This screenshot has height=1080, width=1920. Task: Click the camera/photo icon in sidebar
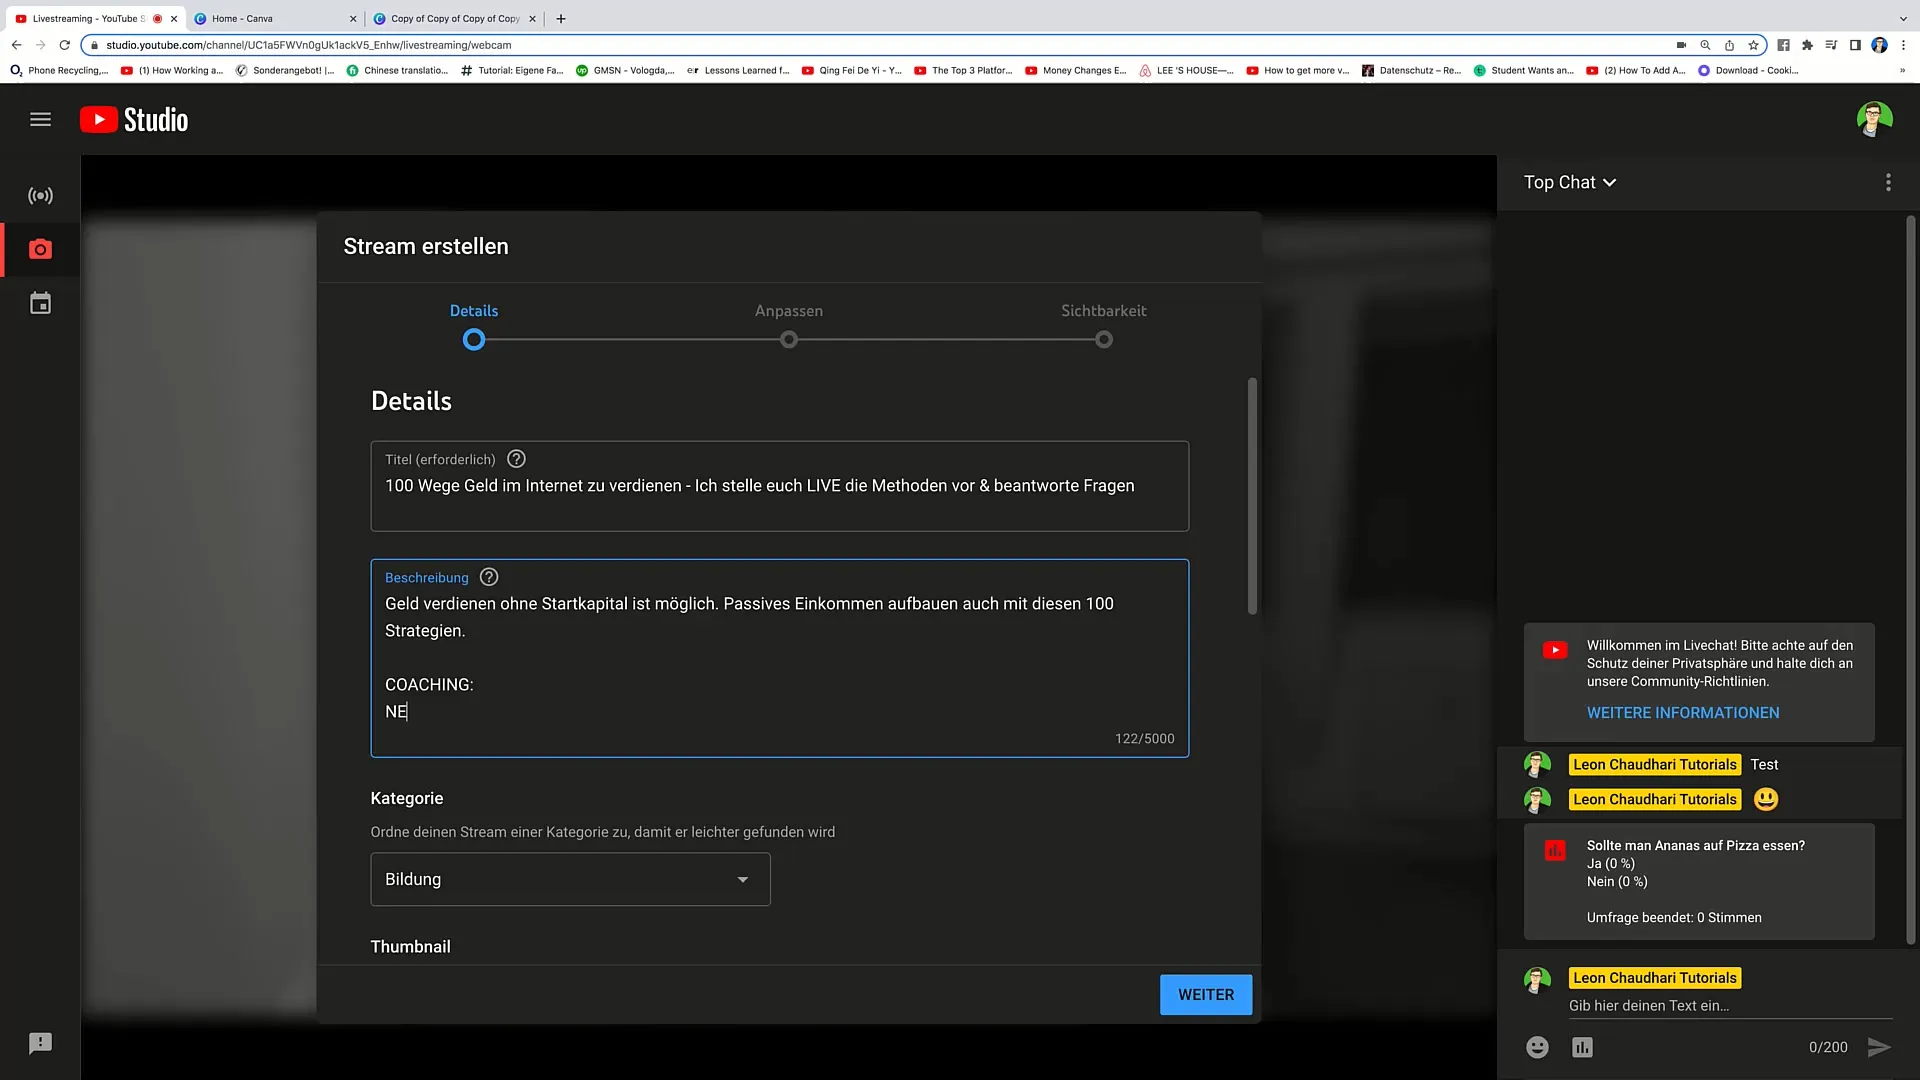(40, 249)
